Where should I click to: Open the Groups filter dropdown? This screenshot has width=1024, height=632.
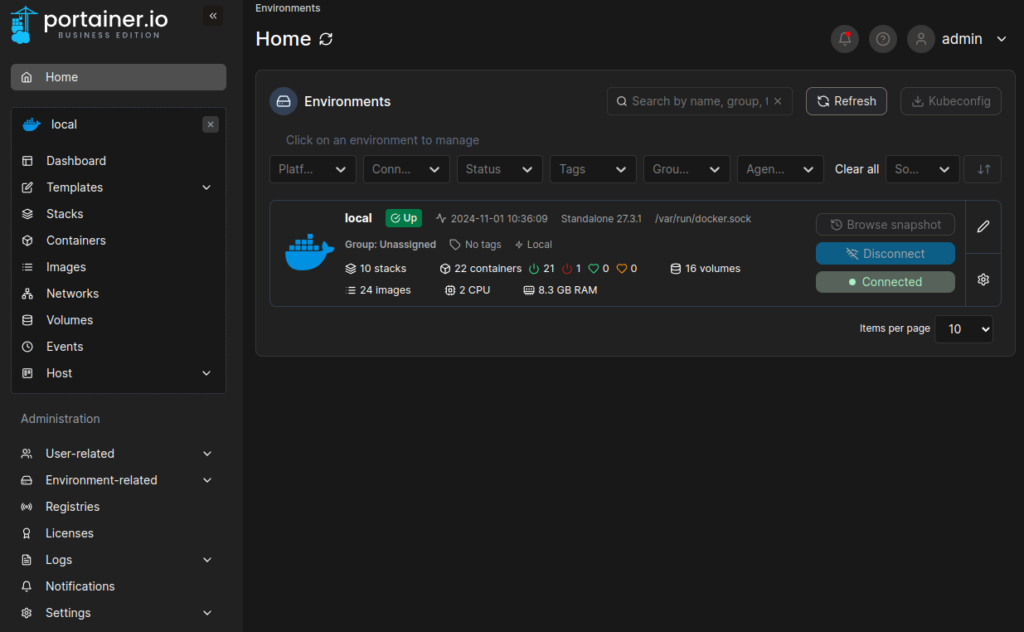pos(686,169)
